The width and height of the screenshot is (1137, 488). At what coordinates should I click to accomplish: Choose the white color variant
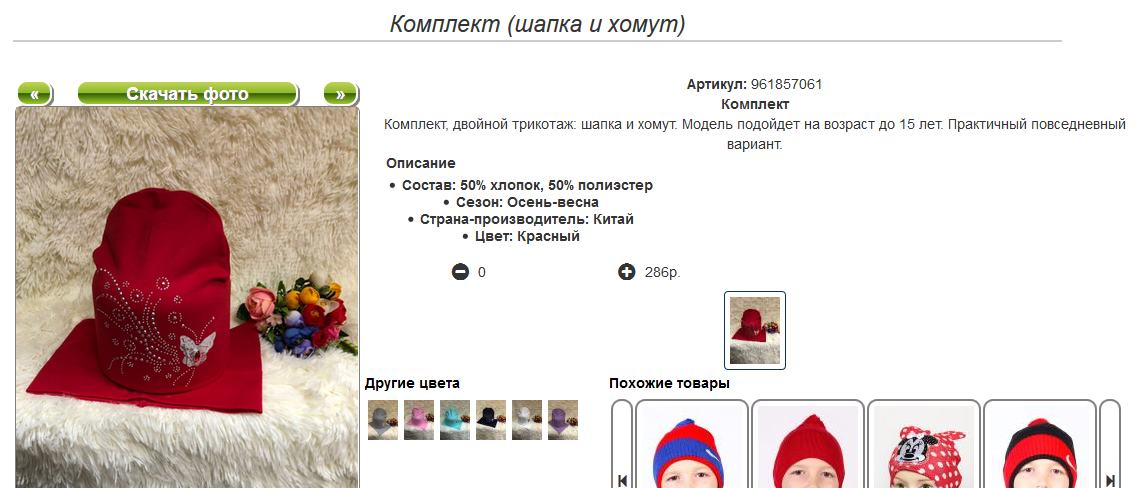click(x=527, y=420)
